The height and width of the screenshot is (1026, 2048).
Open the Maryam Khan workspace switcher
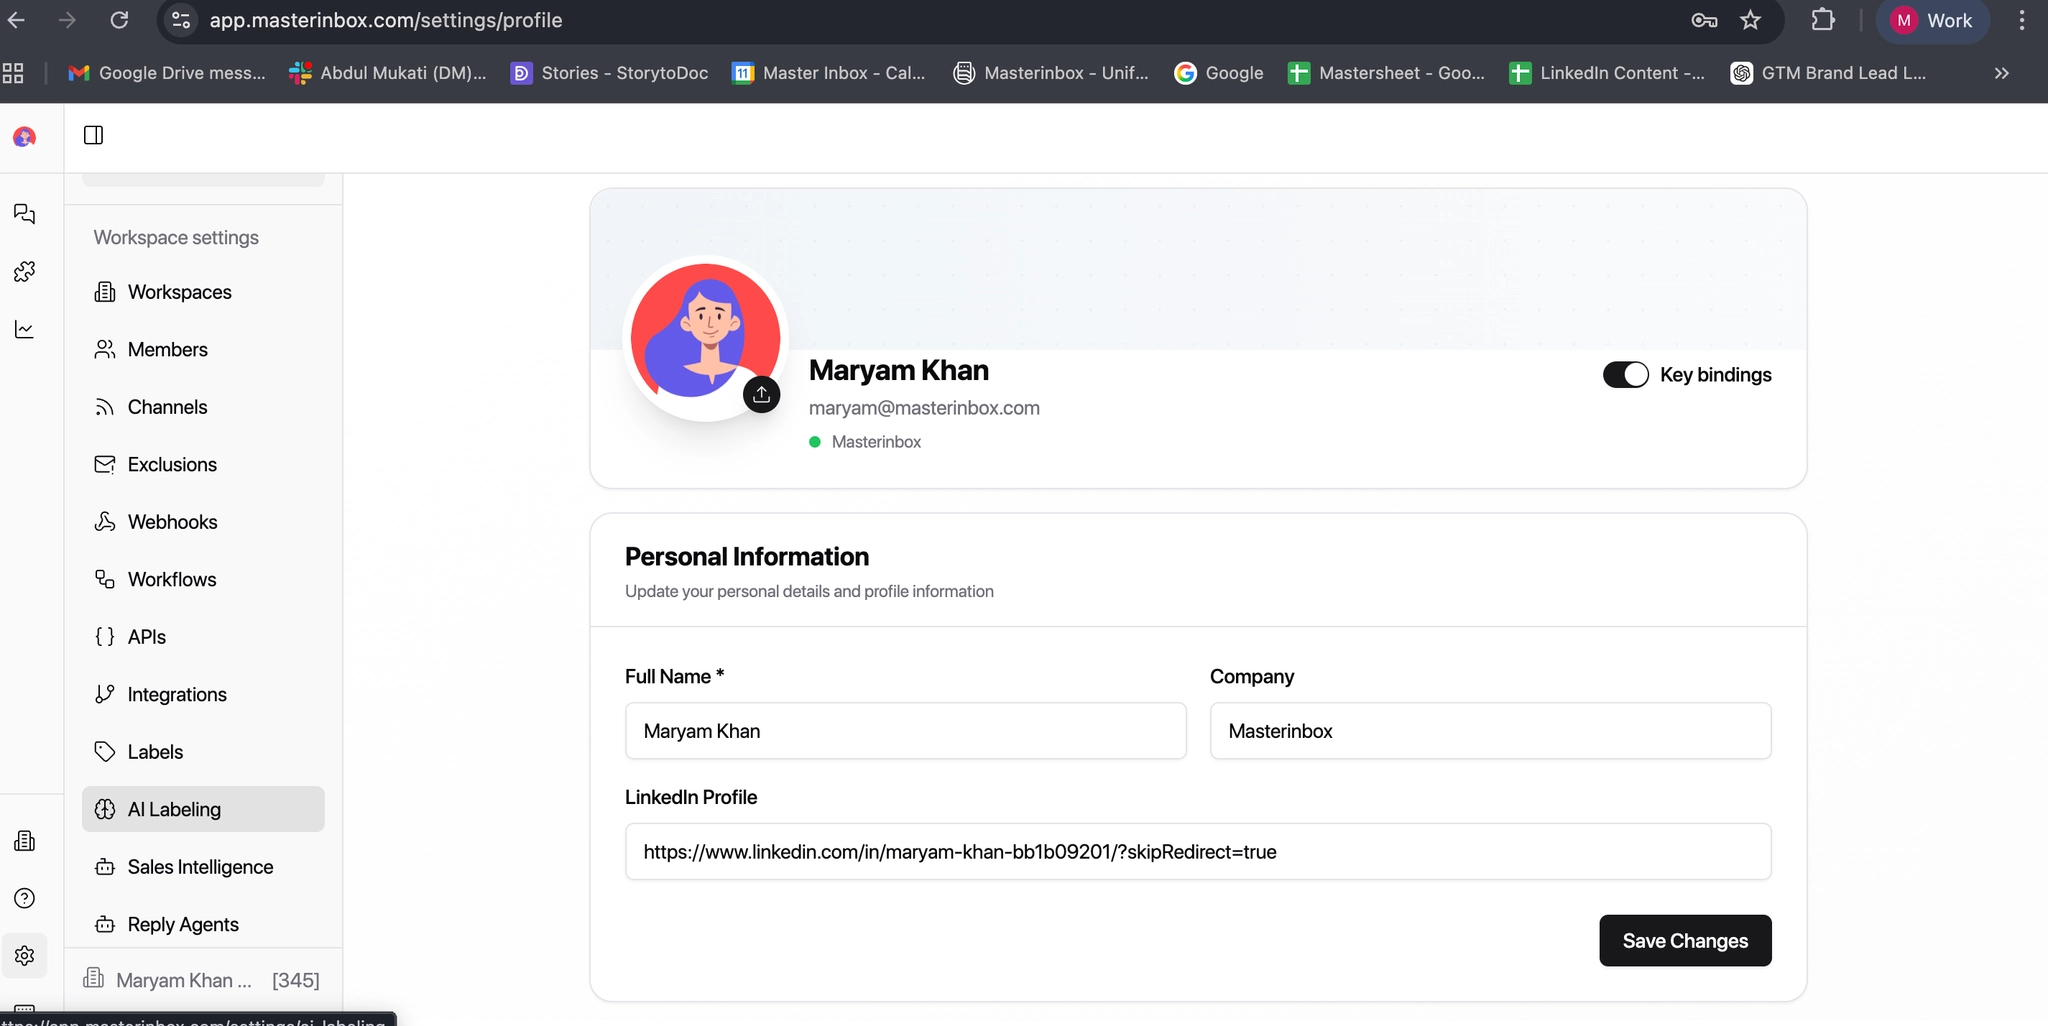click(x=202, y=980)
